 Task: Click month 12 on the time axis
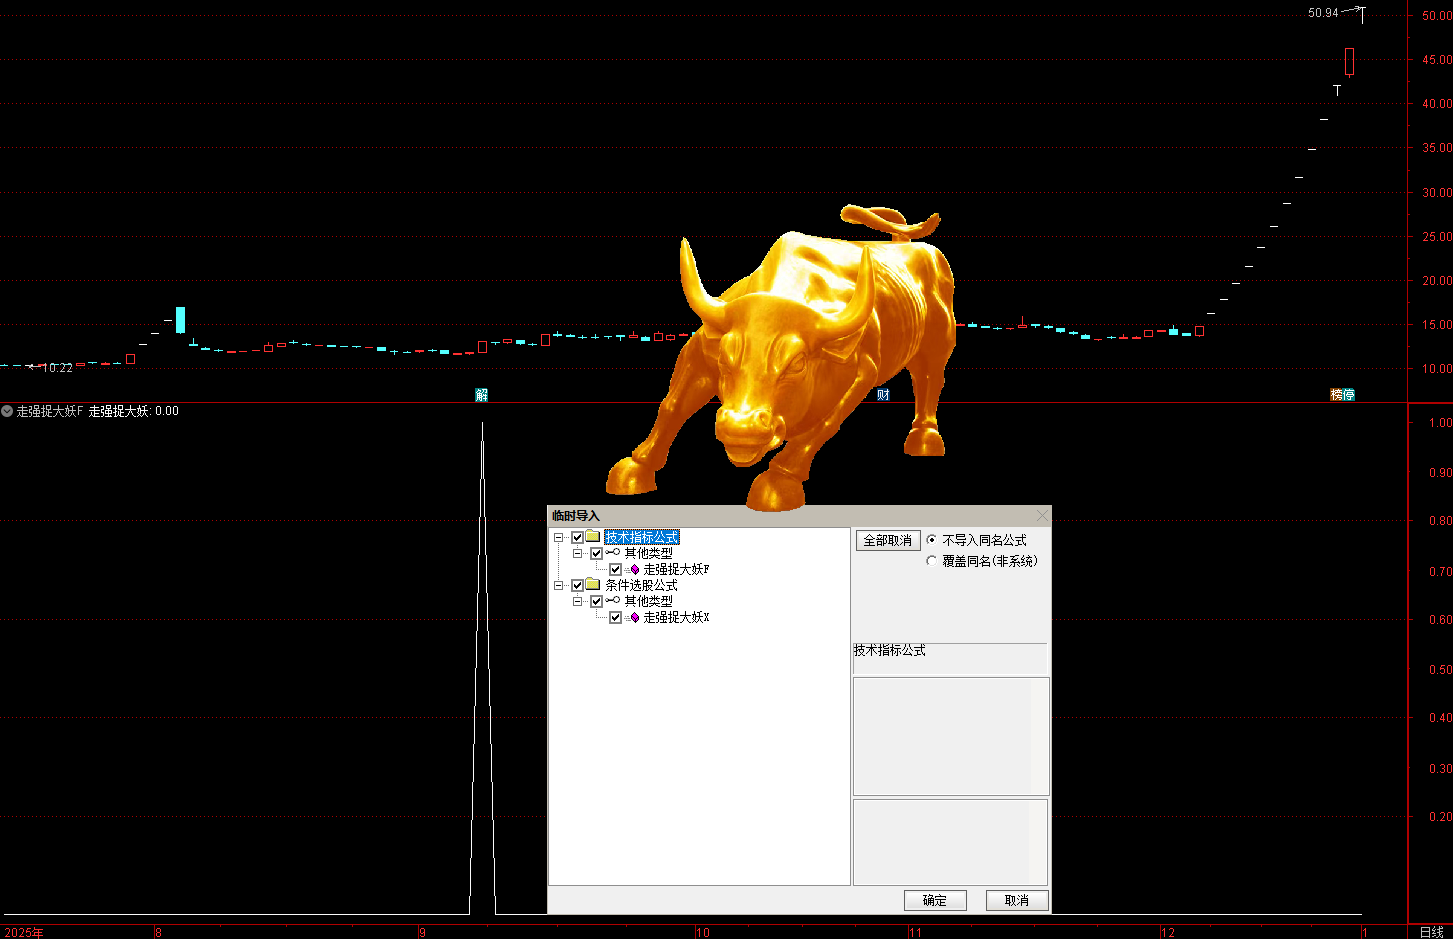(1168, 932)
